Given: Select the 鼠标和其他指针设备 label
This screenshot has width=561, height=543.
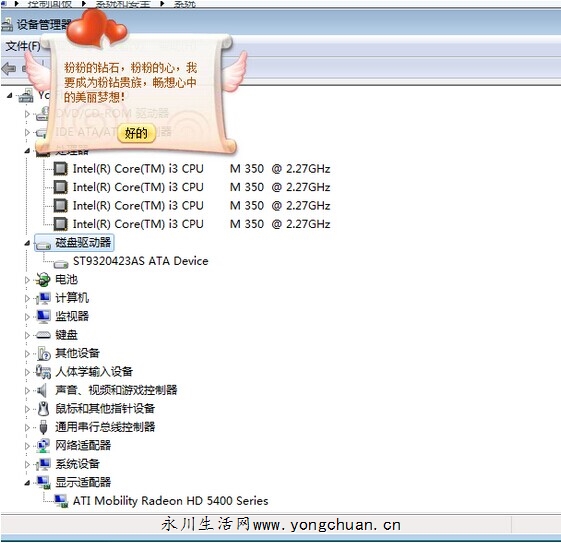Looking at the screenshot, I should (105, 409).
